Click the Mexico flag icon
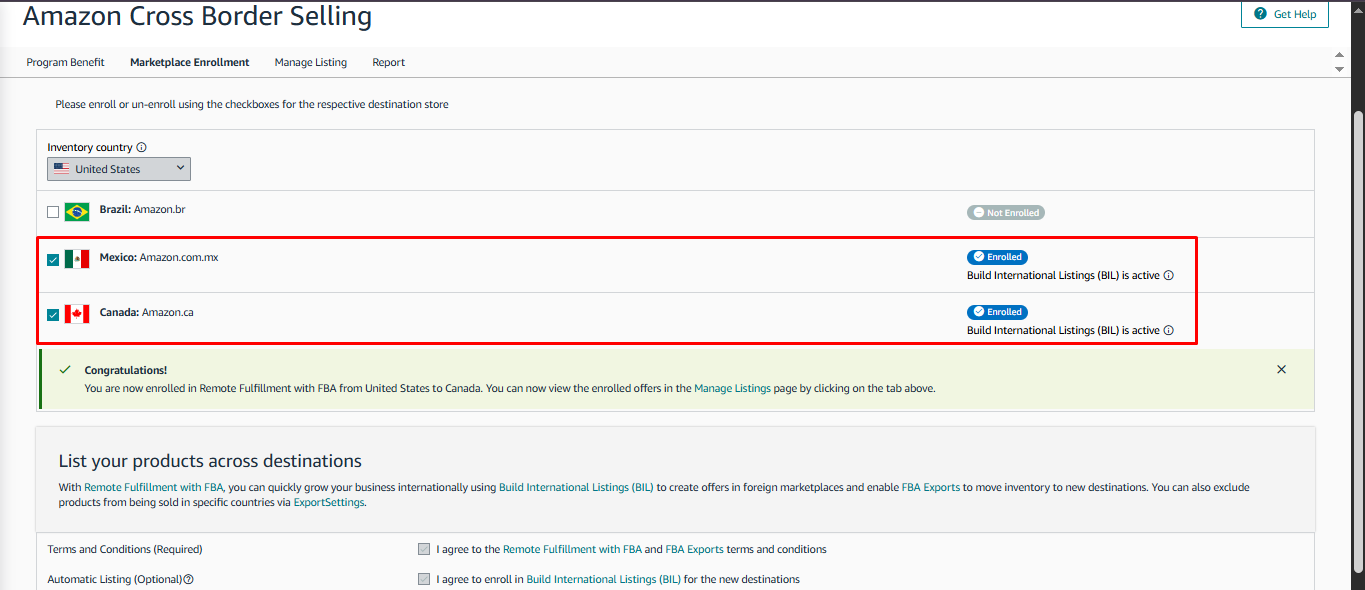The image size is (1365, 590). [x=77, y=259]
